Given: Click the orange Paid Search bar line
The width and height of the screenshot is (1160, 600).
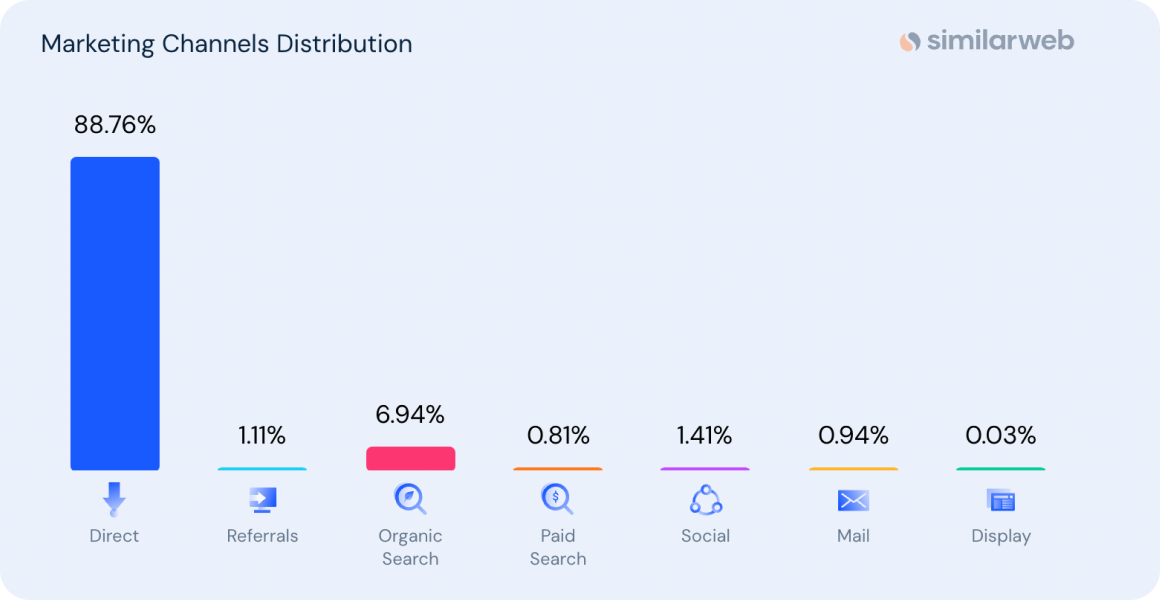Looking at the screenshot, I should 557,468.
